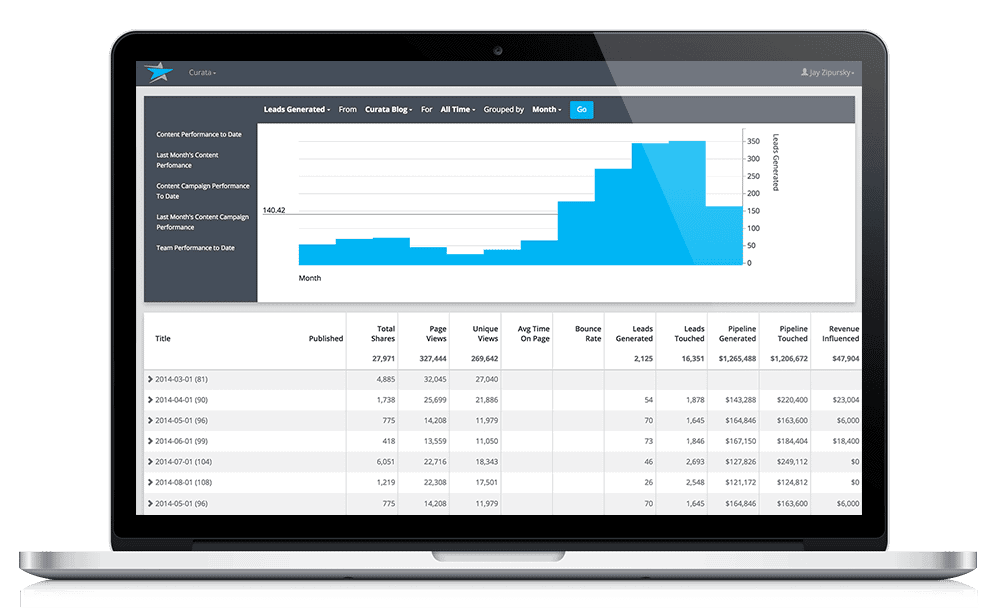Viewport: 1000px width, 612px height.
Task: Expand the 2014-07-01 (104) row
Action: pyautogui.click(x=151, y=462)
